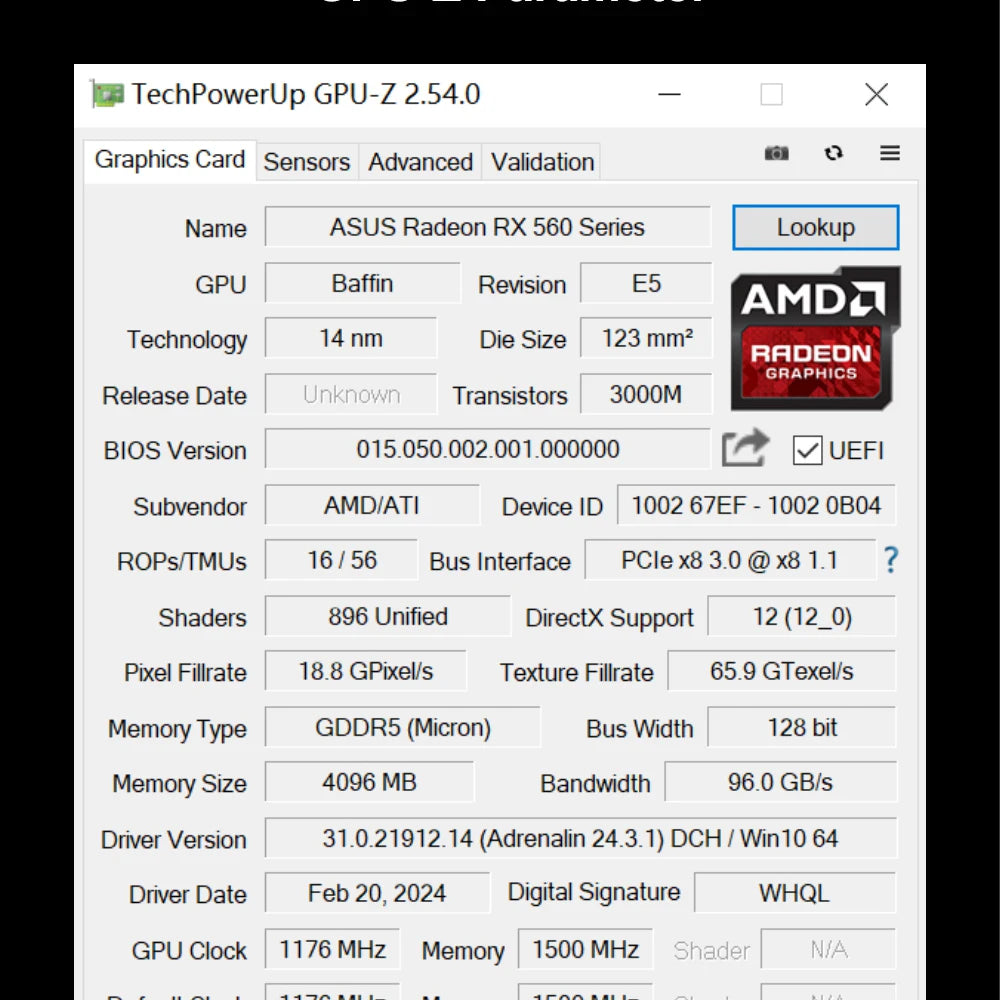The image size is (1000, 1000).
Task: Toggle the UEFI checkbox
Action: click(807, 450)
